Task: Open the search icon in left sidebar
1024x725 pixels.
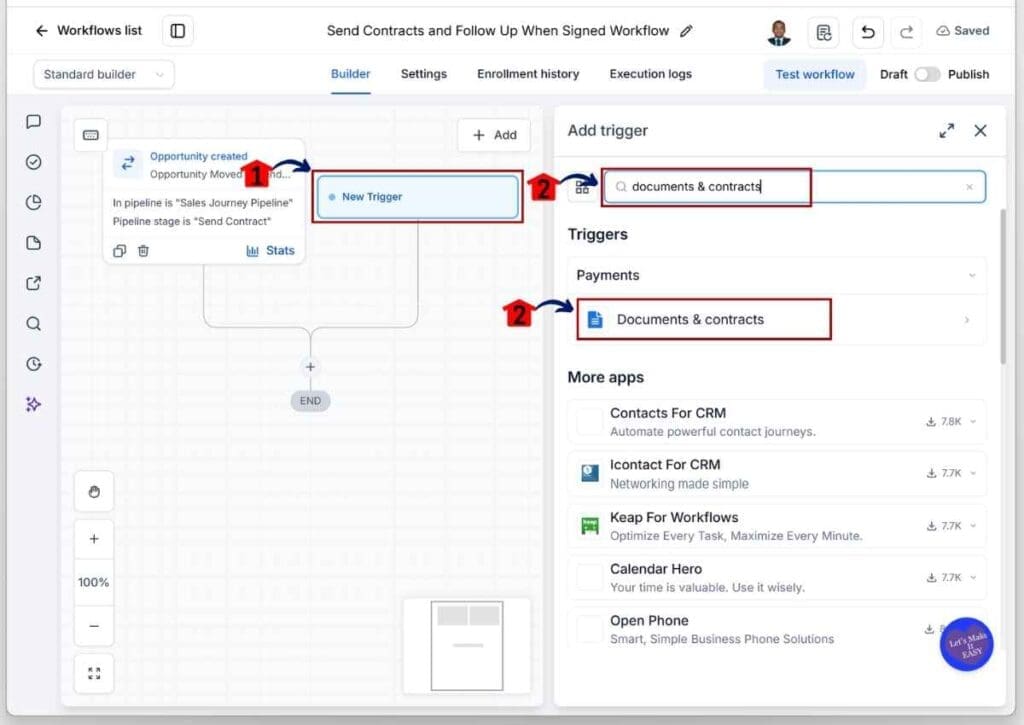Action: click(x=33, y=324)
